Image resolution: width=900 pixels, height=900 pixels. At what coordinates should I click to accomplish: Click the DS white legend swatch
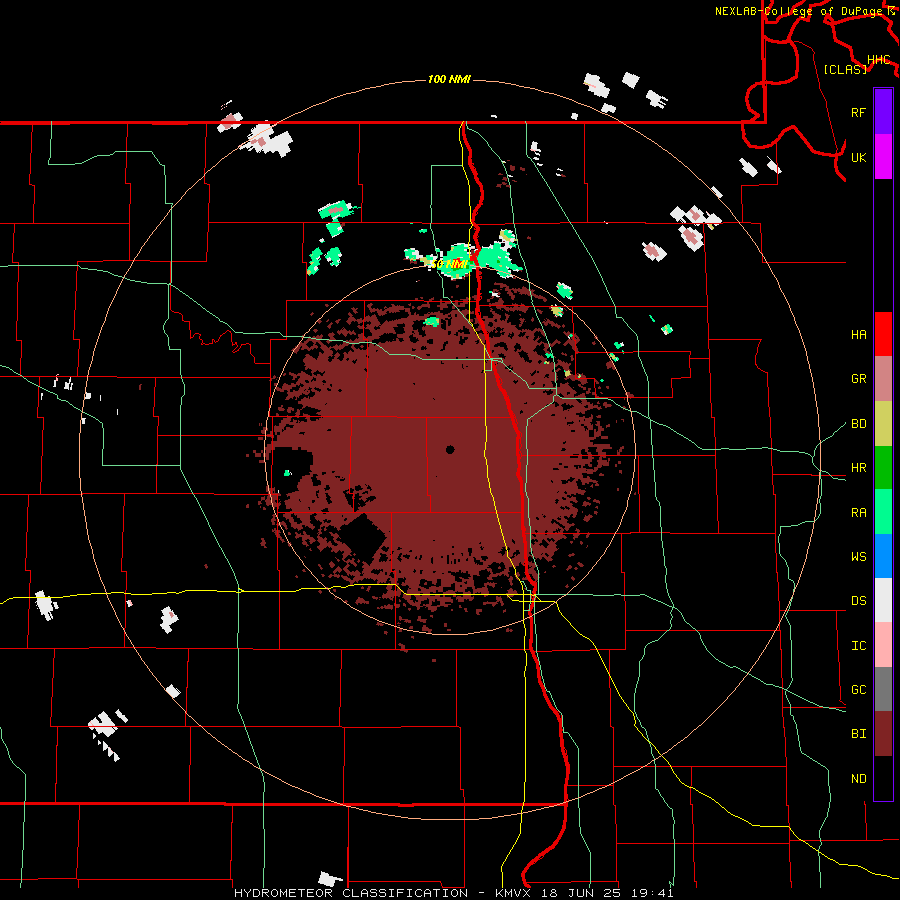[x=883, y=600]
